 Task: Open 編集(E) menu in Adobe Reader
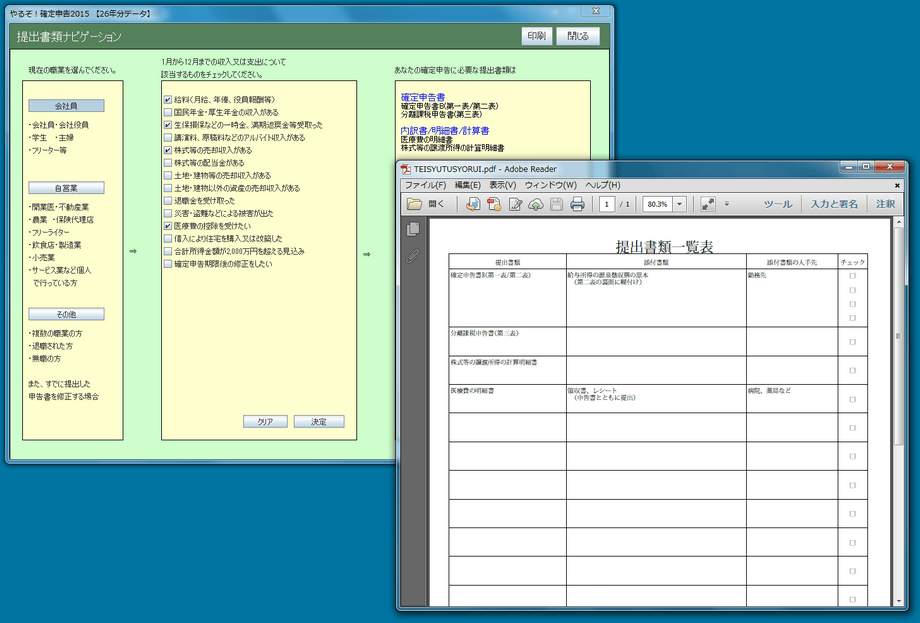click(x=468, y=185)
